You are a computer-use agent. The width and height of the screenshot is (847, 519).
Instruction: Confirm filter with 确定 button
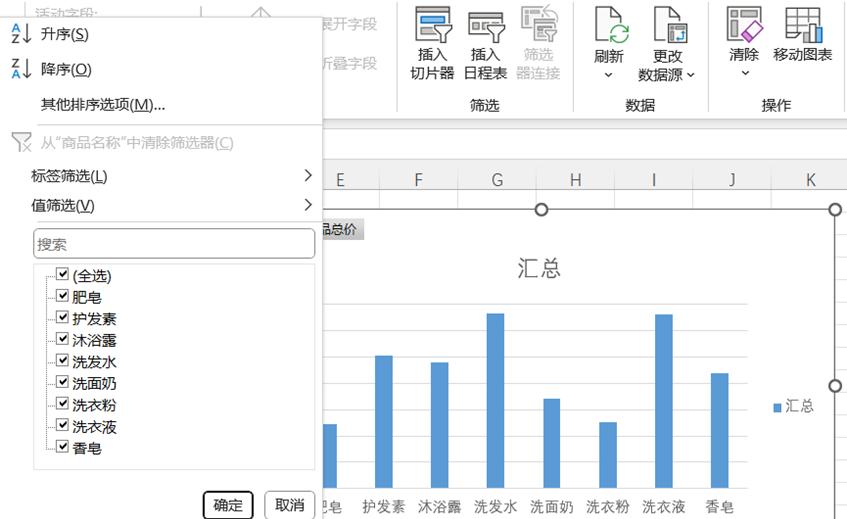point(228,505)
